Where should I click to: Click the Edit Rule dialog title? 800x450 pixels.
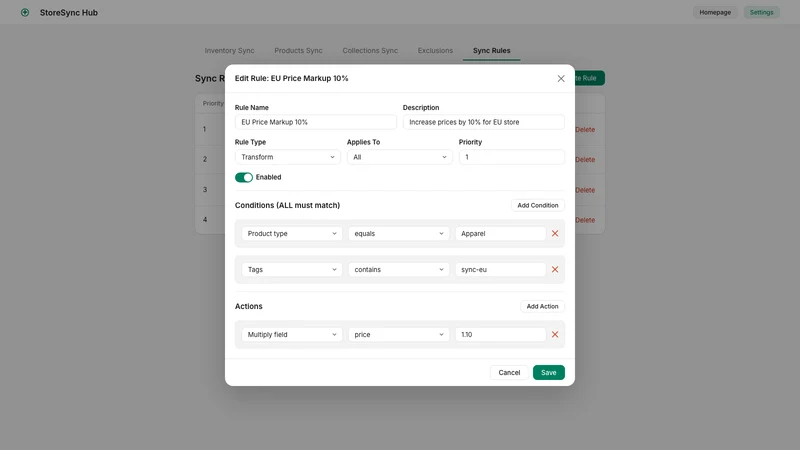(291, 79)
